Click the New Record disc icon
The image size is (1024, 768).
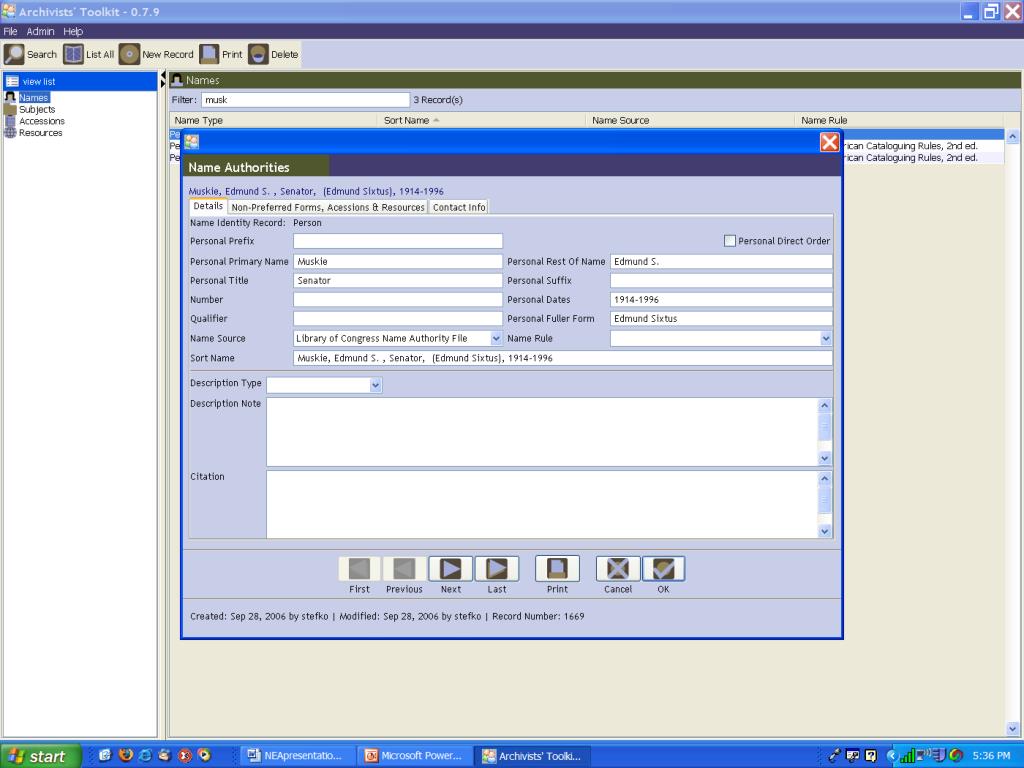pyautogui.click(x=129, y=54)
